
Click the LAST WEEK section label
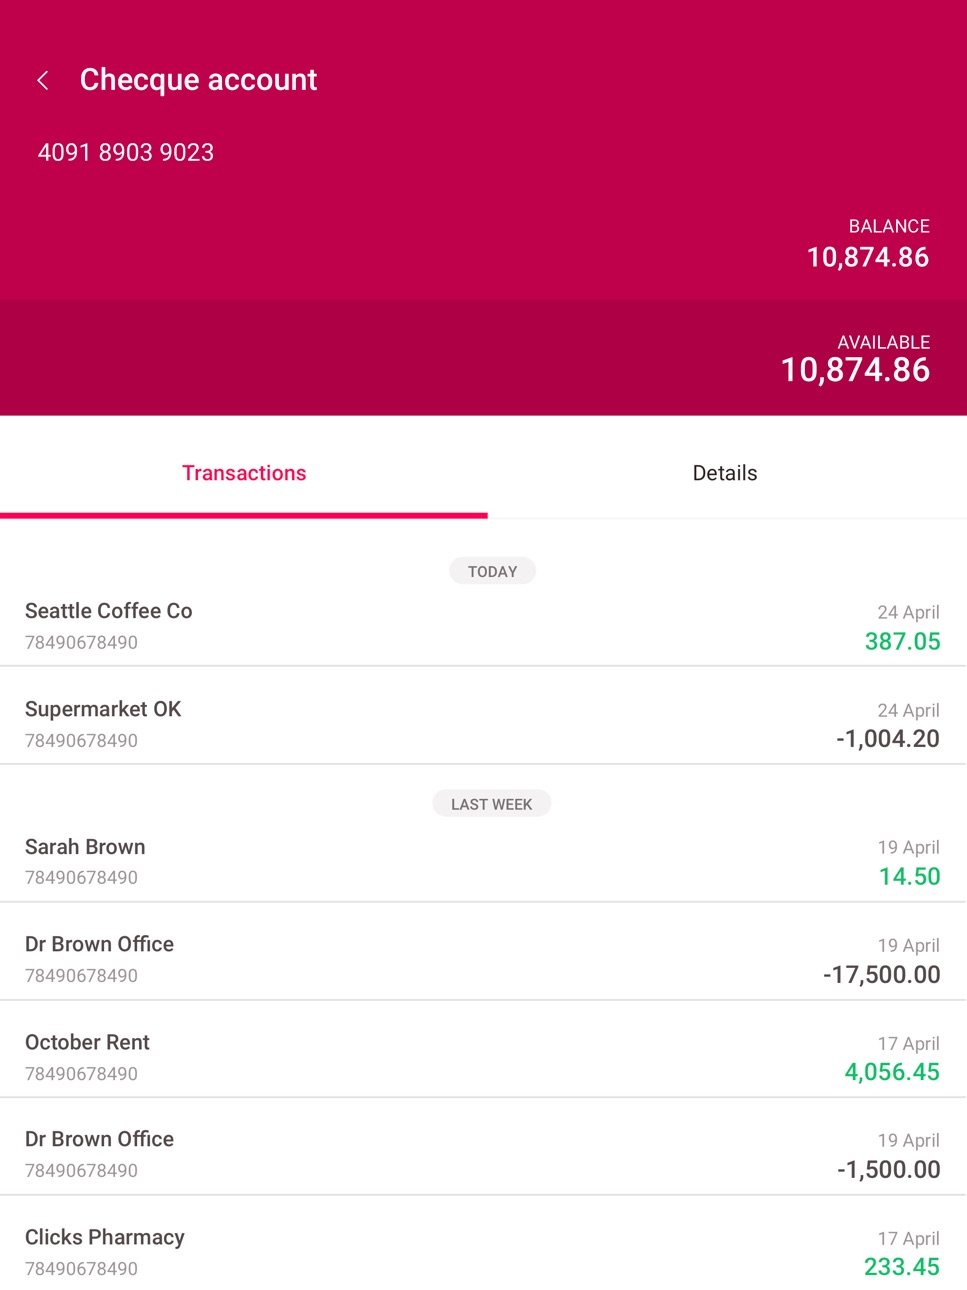pyautogui.click(x=491, y=804)
